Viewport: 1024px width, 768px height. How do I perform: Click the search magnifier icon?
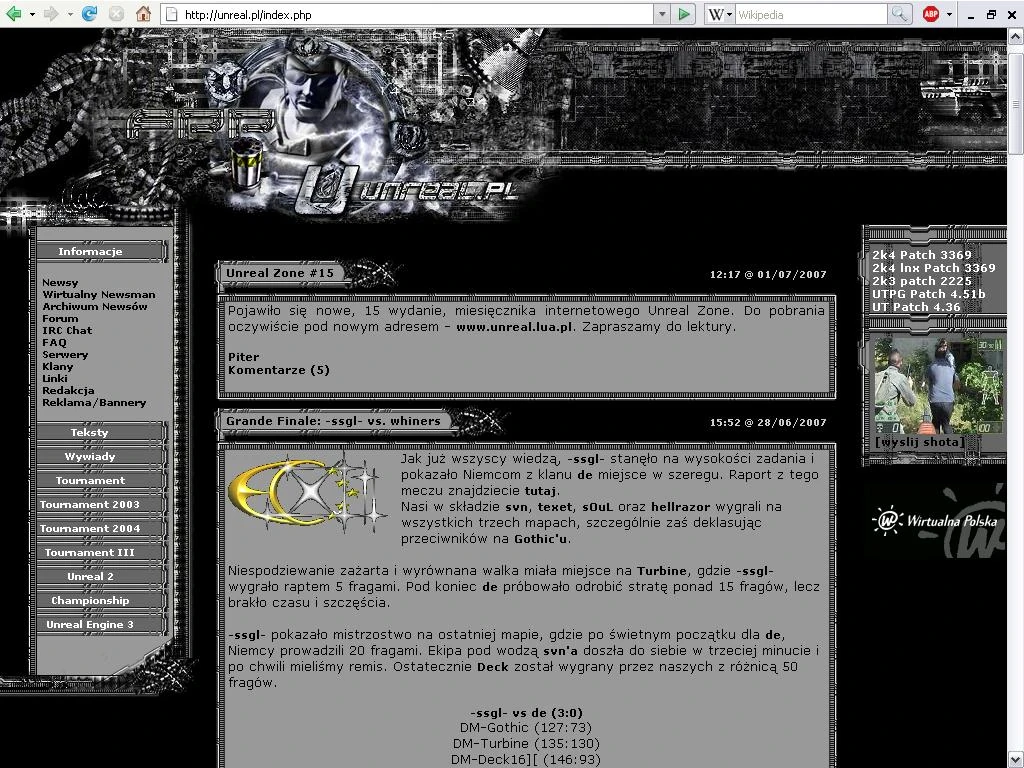point(899,14)
